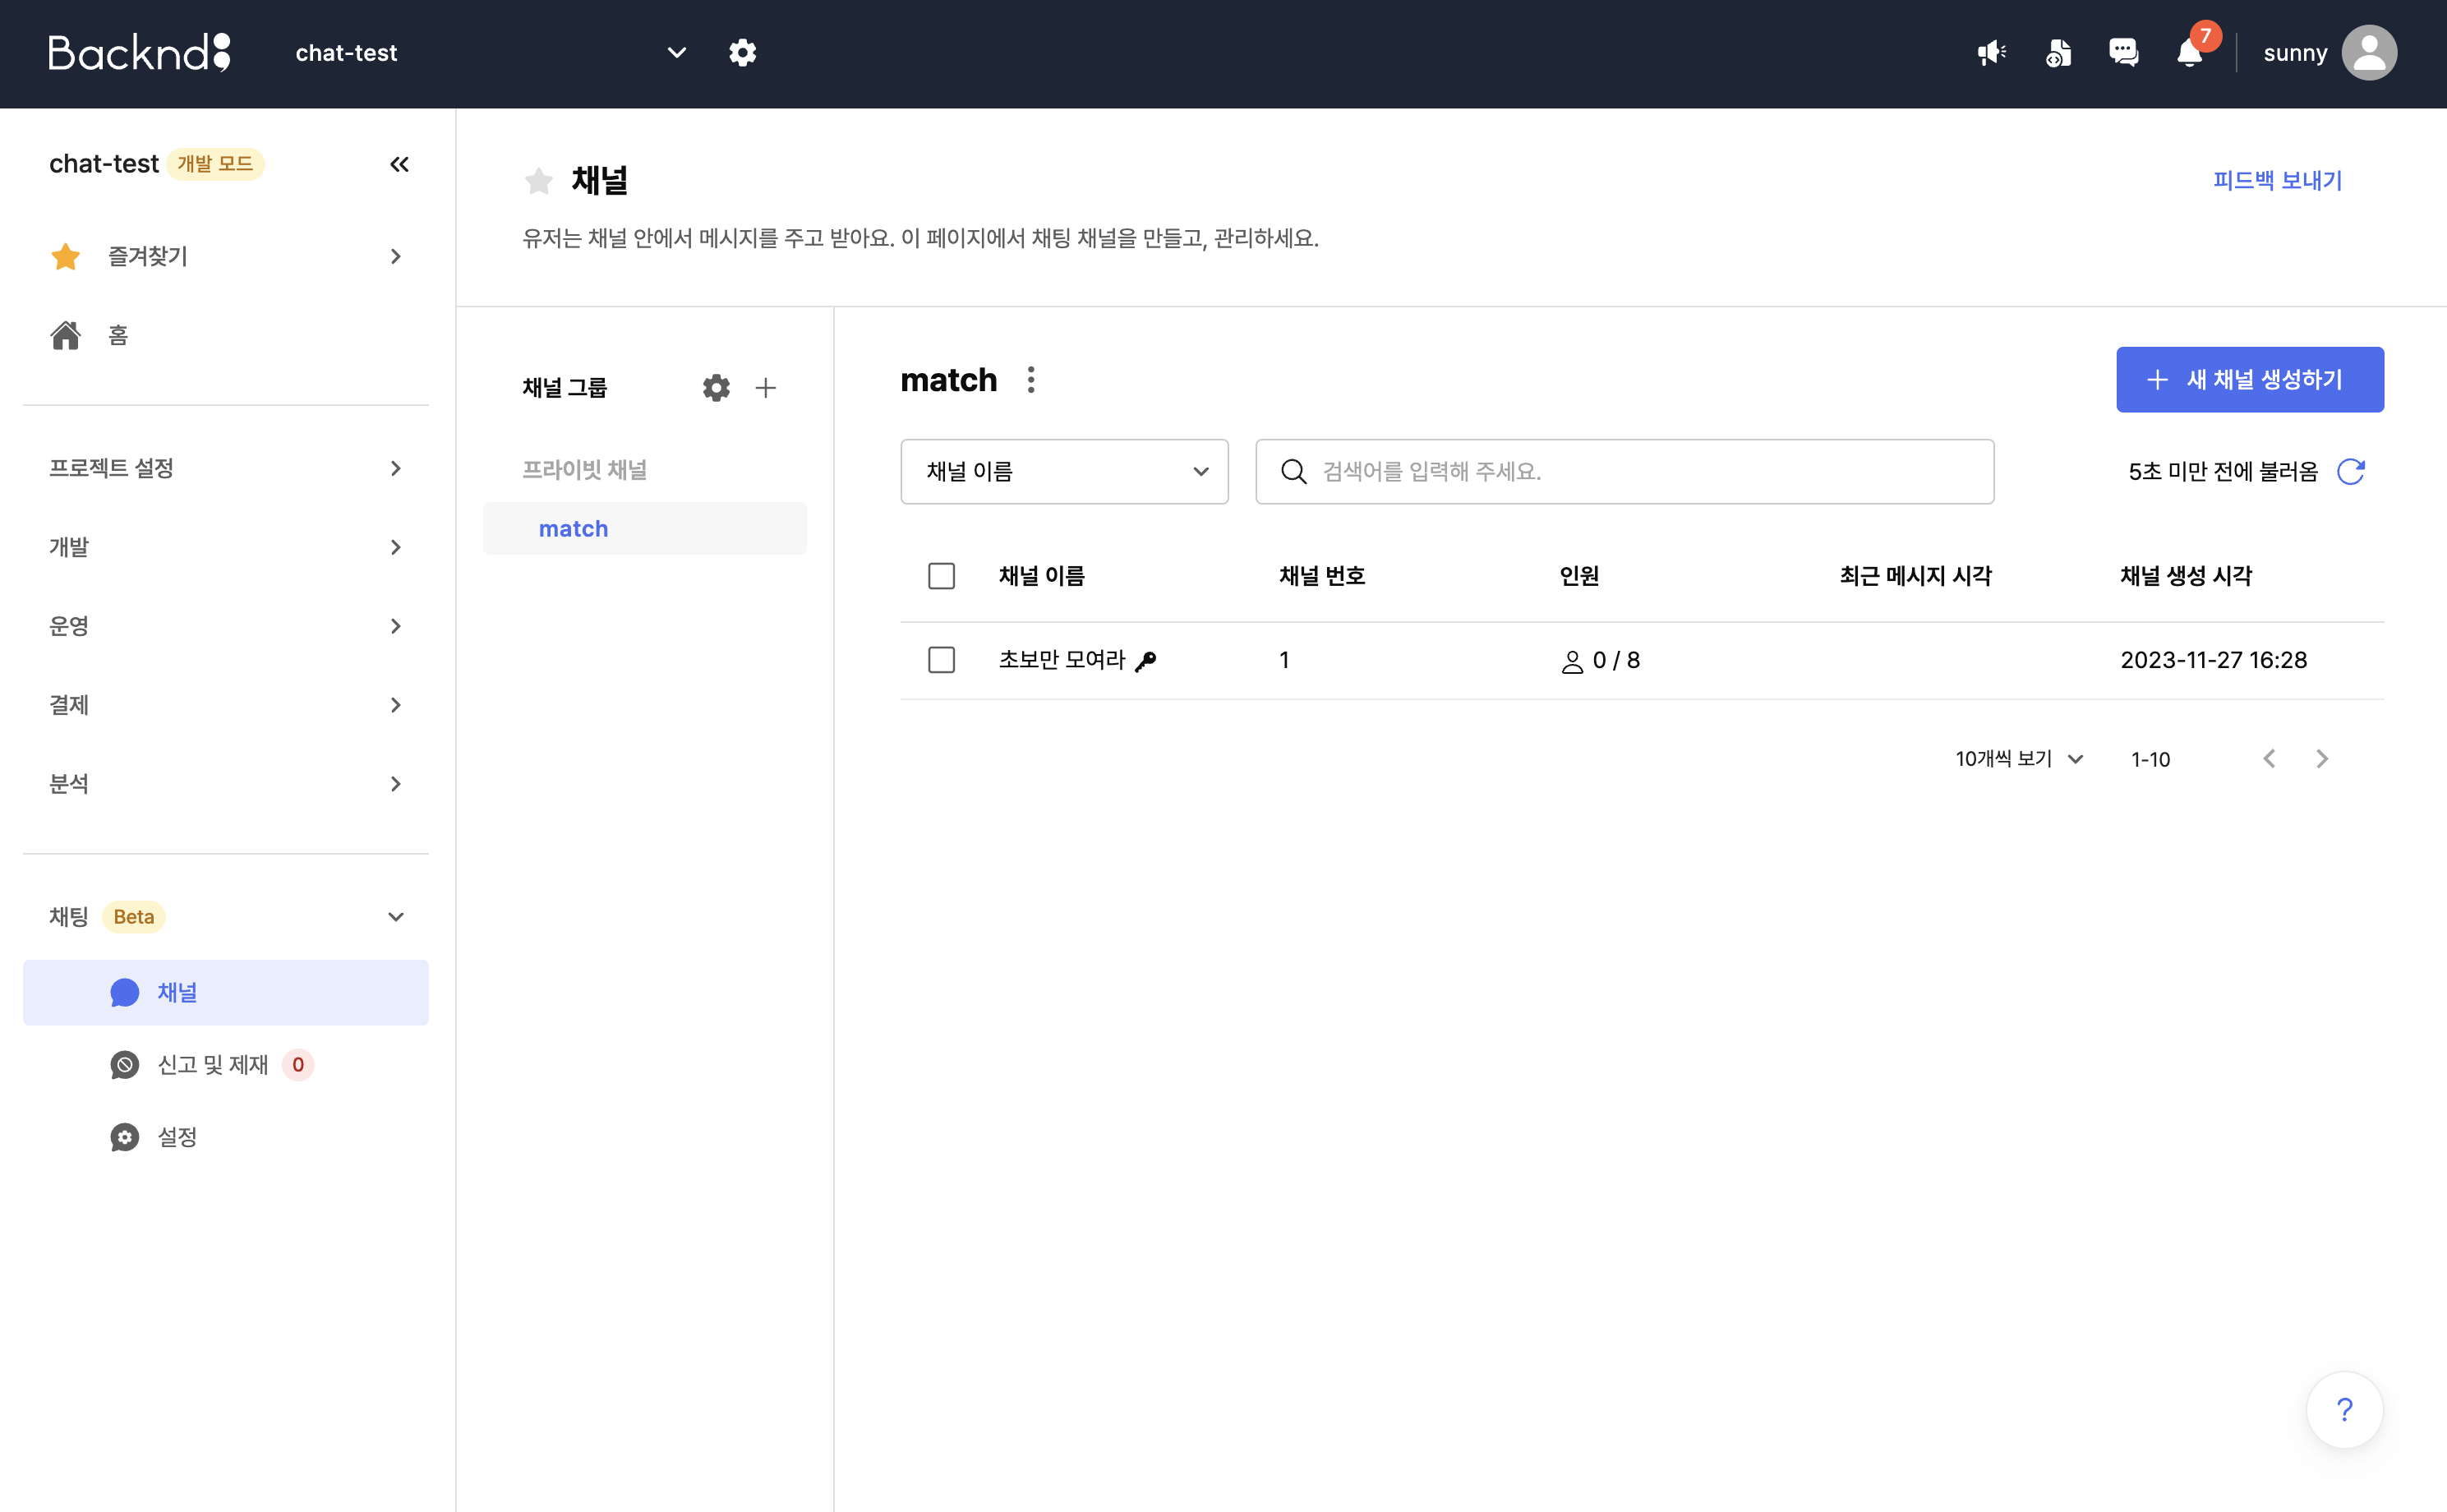Open the help question mark button
This screenshot has height=1512, width=2447.
[2345, 1410]
